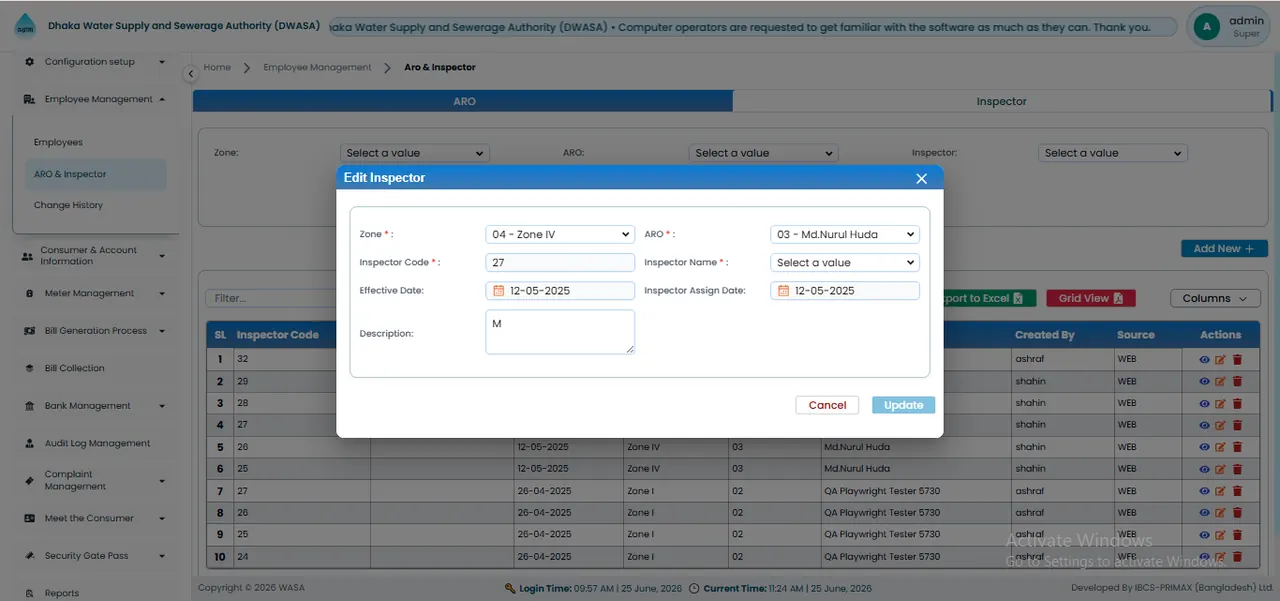1280x601 pixels.
Task: Go to Home in the breadcrumb
Action: (x=217, y=67)
